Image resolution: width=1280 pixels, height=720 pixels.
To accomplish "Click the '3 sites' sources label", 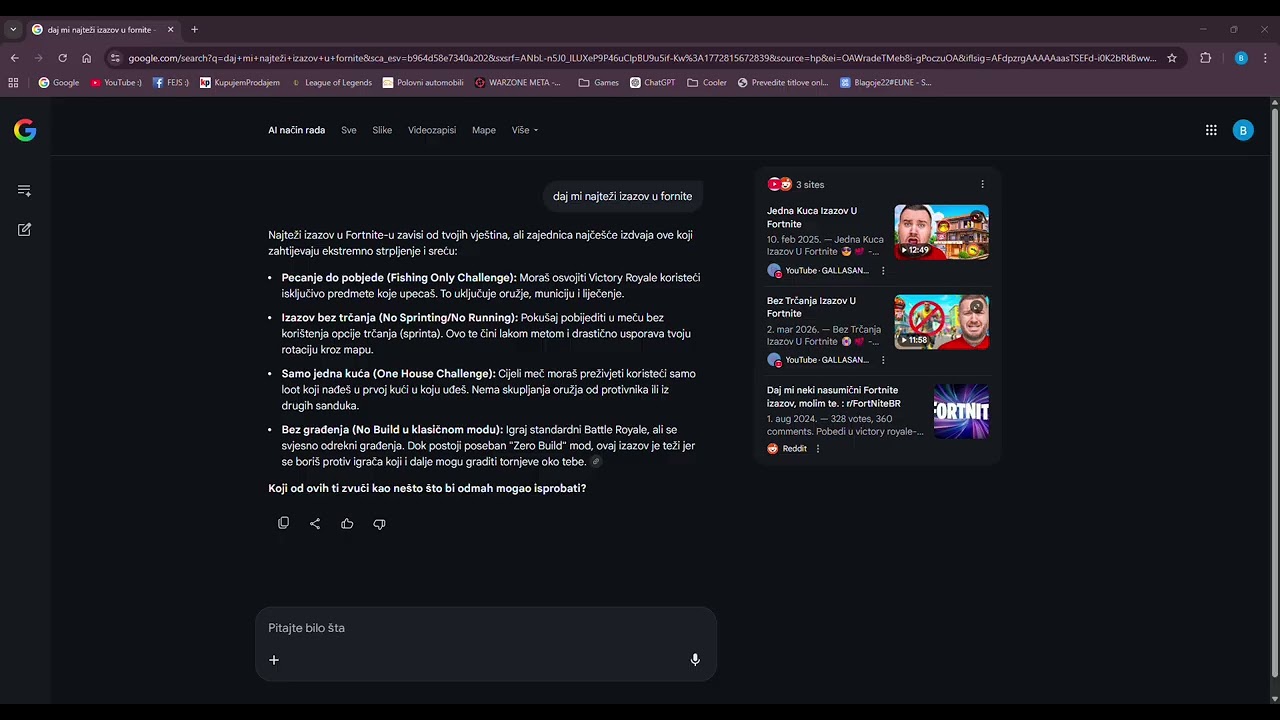I will coord(810,184).
